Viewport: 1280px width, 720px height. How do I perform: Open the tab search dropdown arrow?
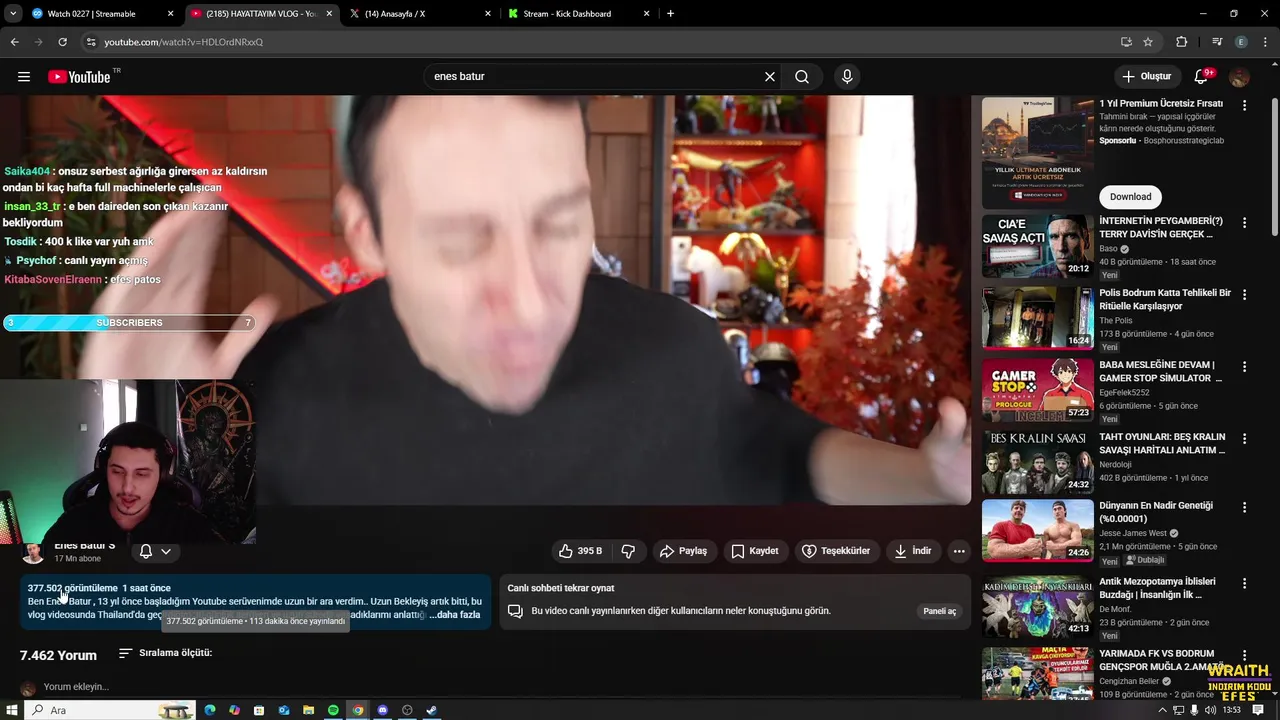13,14
